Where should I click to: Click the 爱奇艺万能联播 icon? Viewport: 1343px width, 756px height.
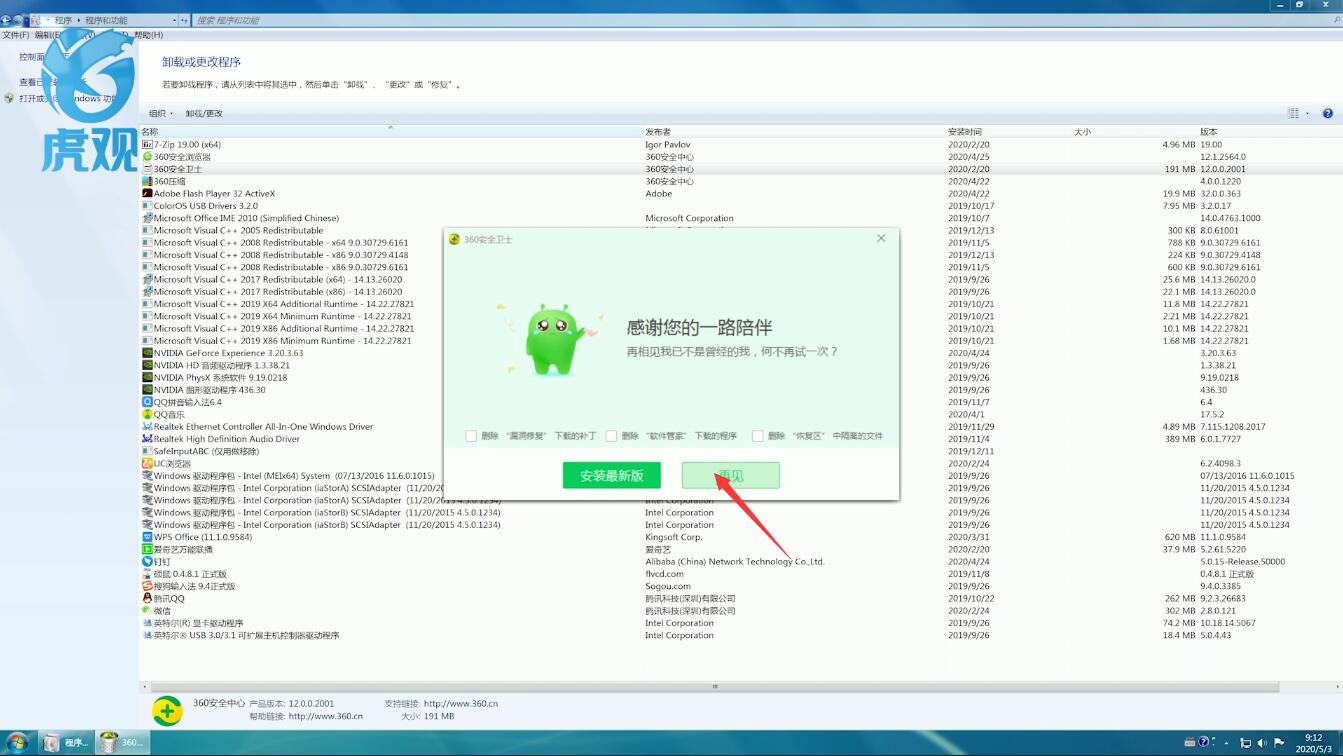tap(147, 549)
